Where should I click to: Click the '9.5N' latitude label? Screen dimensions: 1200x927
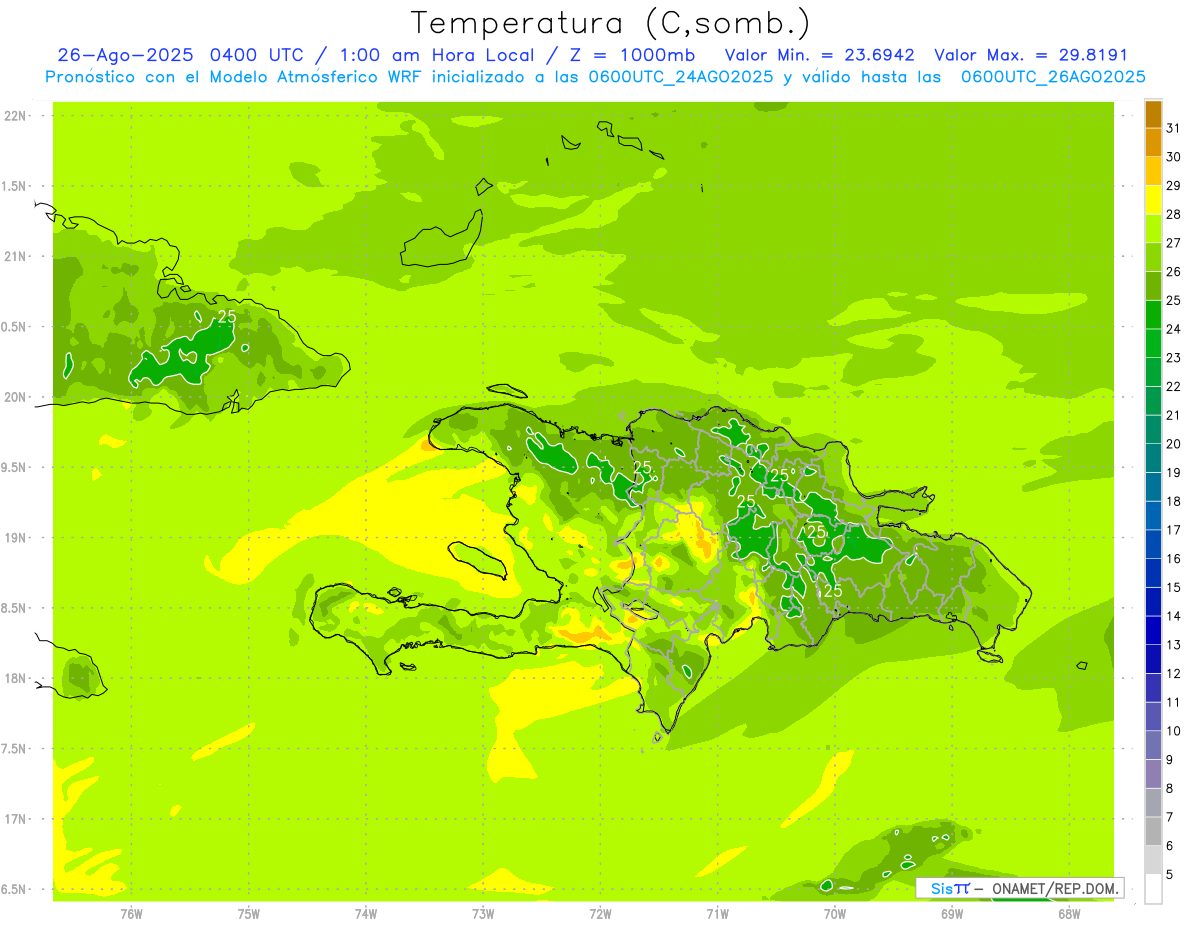tap(14, 467)
